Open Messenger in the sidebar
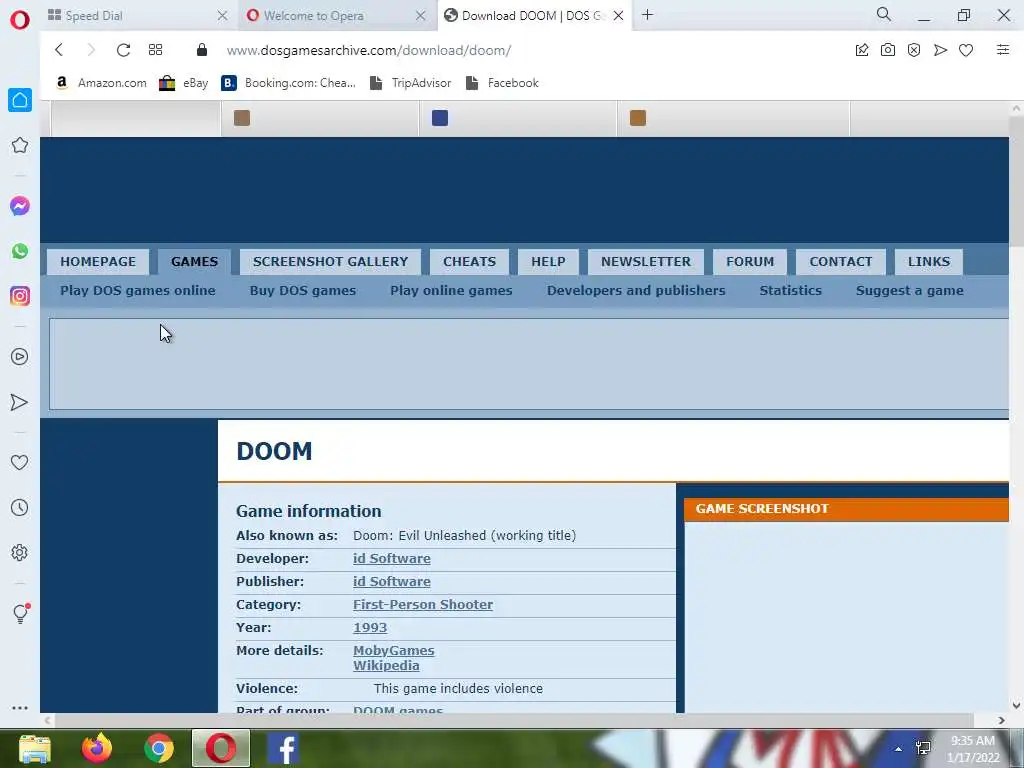This screenshot has width=1024, height=768. click(20, 206)
